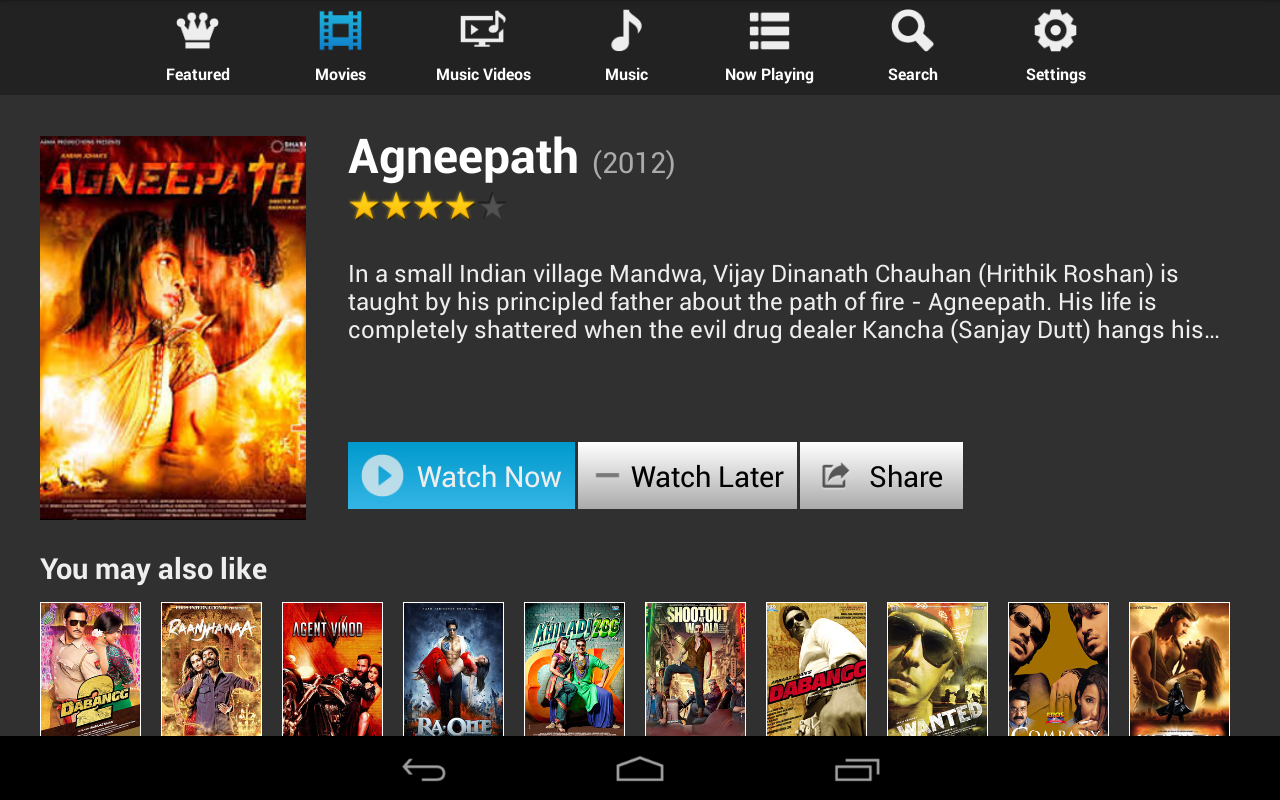Select the Movies film strip icon
This screenshot has width=1280, height=800.
[x=340, y=30]
